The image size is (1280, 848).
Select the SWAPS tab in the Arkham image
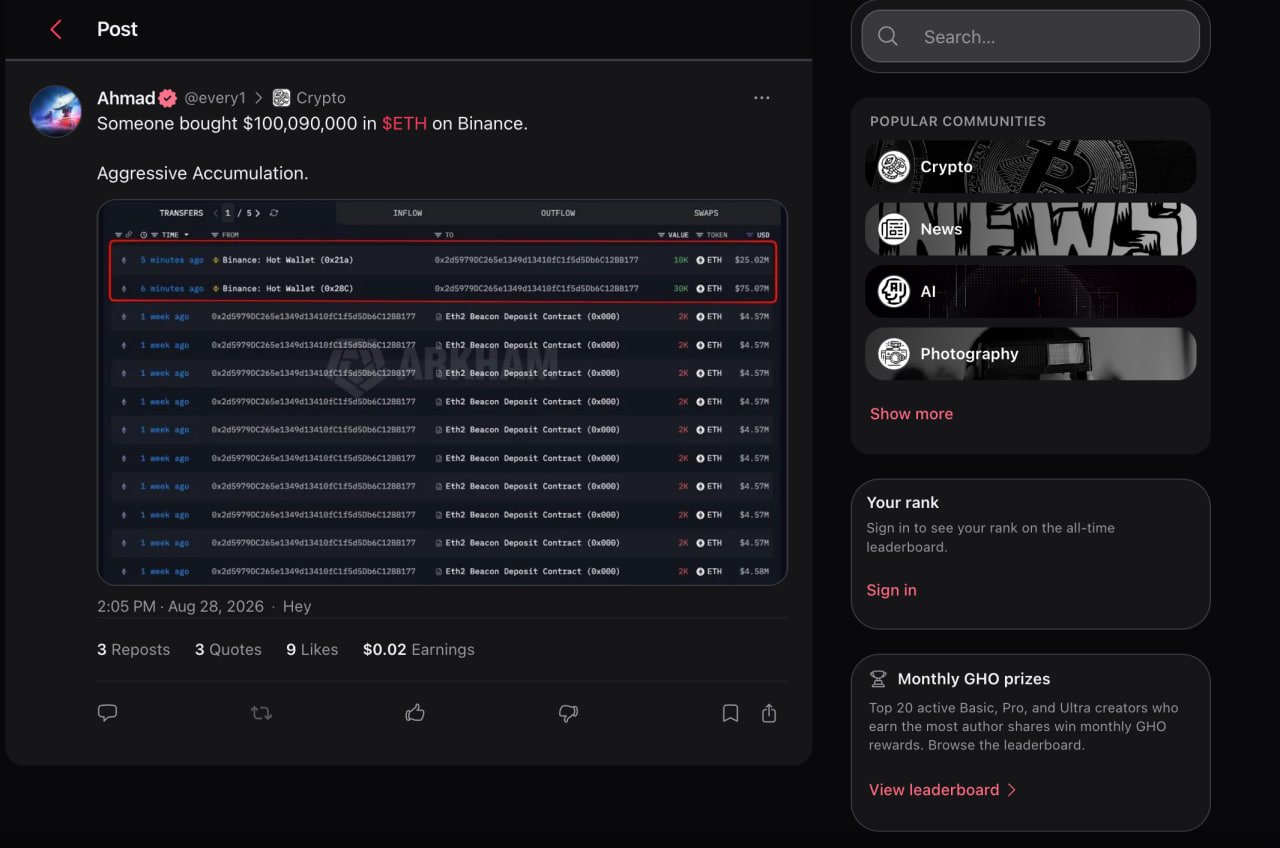706,213
